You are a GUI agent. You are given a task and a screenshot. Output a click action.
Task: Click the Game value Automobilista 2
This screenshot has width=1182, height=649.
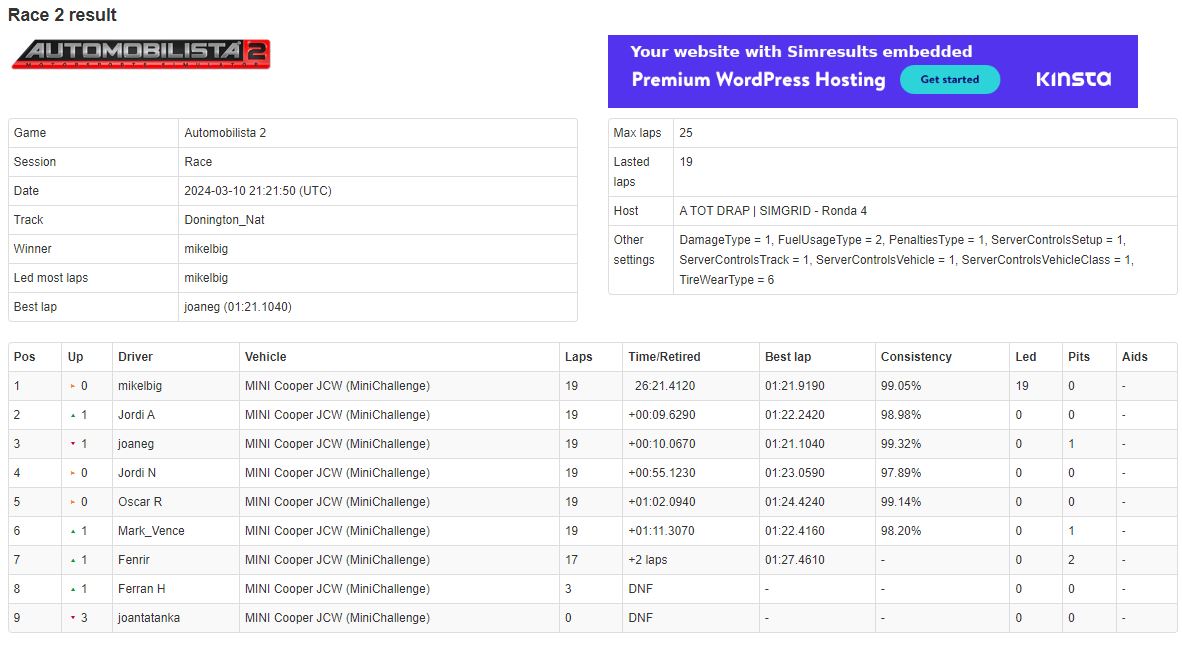225,133
